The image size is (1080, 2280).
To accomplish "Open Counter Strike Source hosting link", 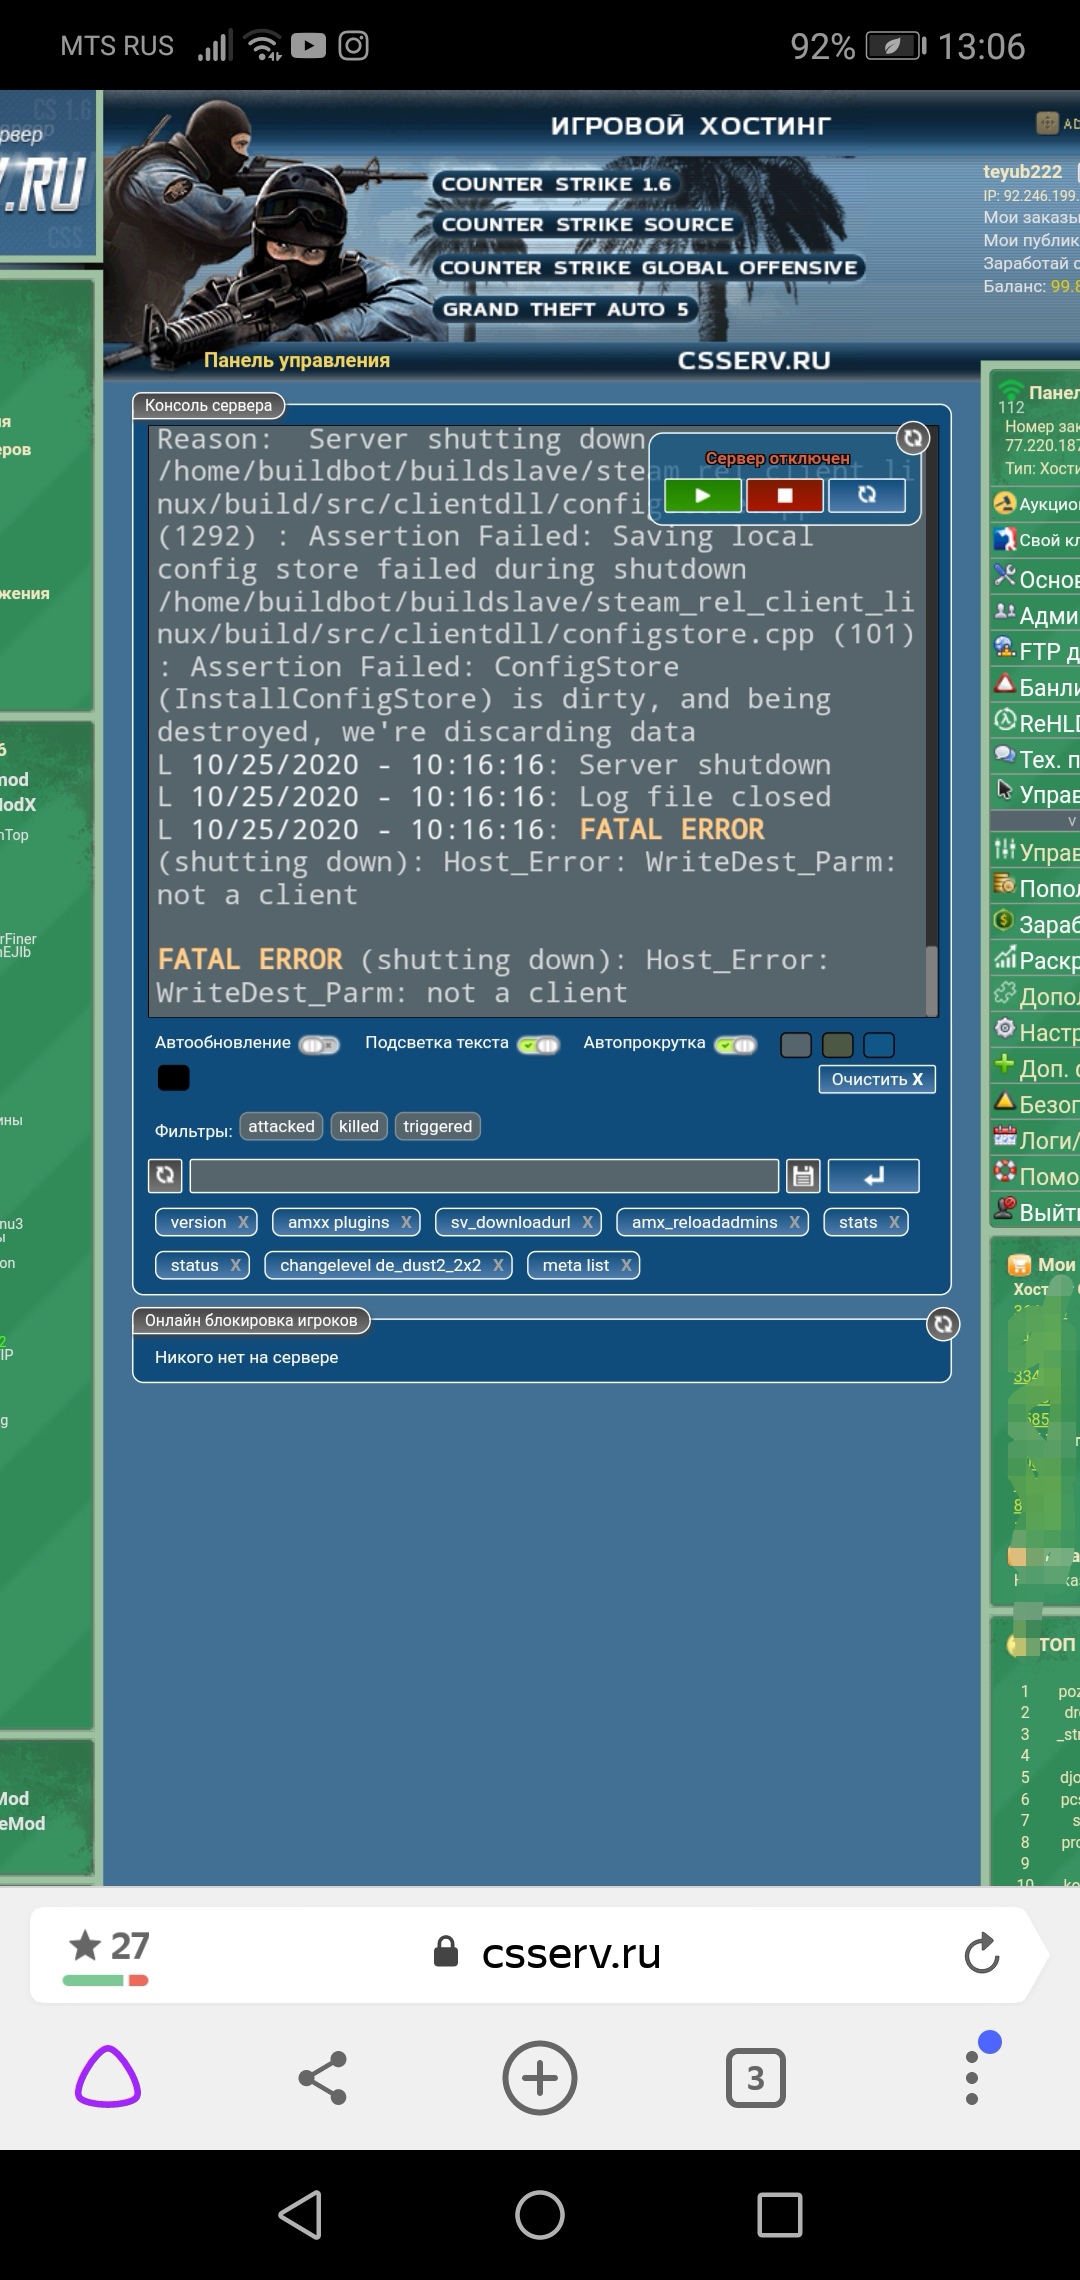I will [588, 225].
